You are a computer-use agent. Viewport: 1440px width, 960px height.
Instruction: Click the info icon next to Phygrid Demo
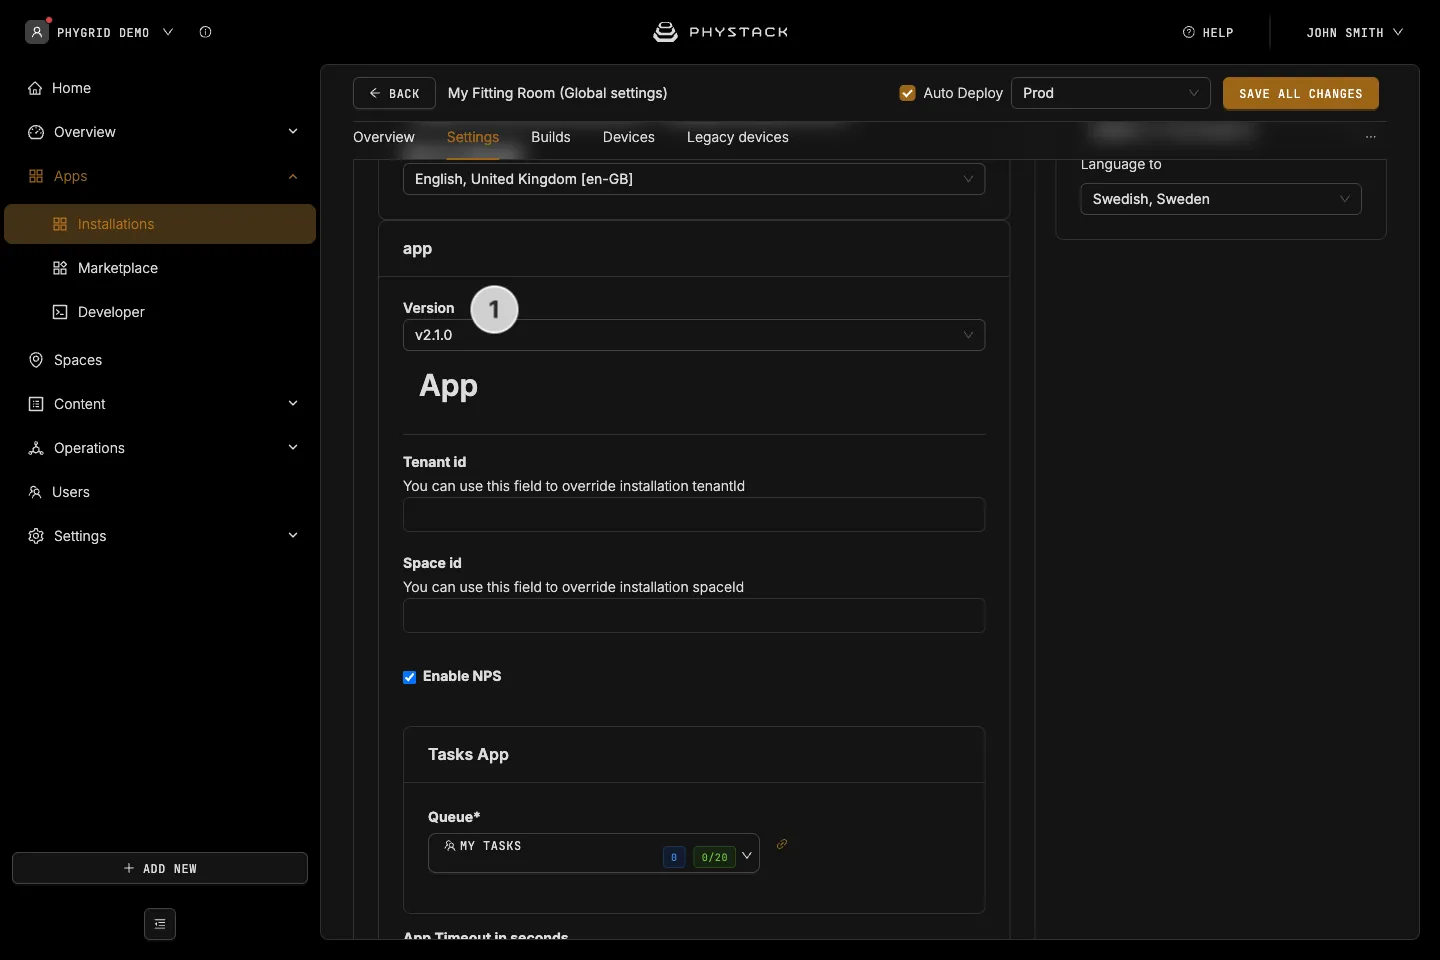tap(205, 32)
